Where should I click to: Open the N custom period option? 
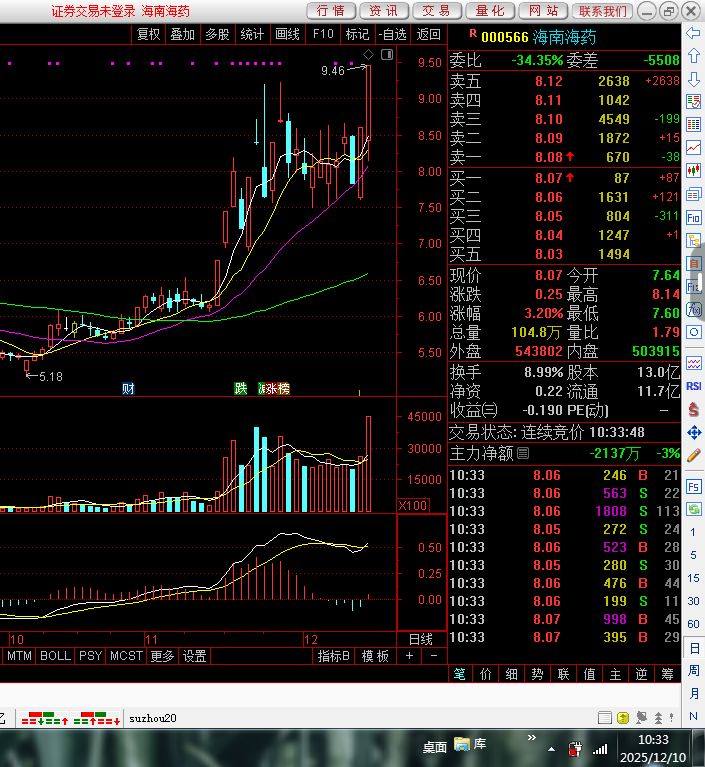pos(693,716)
